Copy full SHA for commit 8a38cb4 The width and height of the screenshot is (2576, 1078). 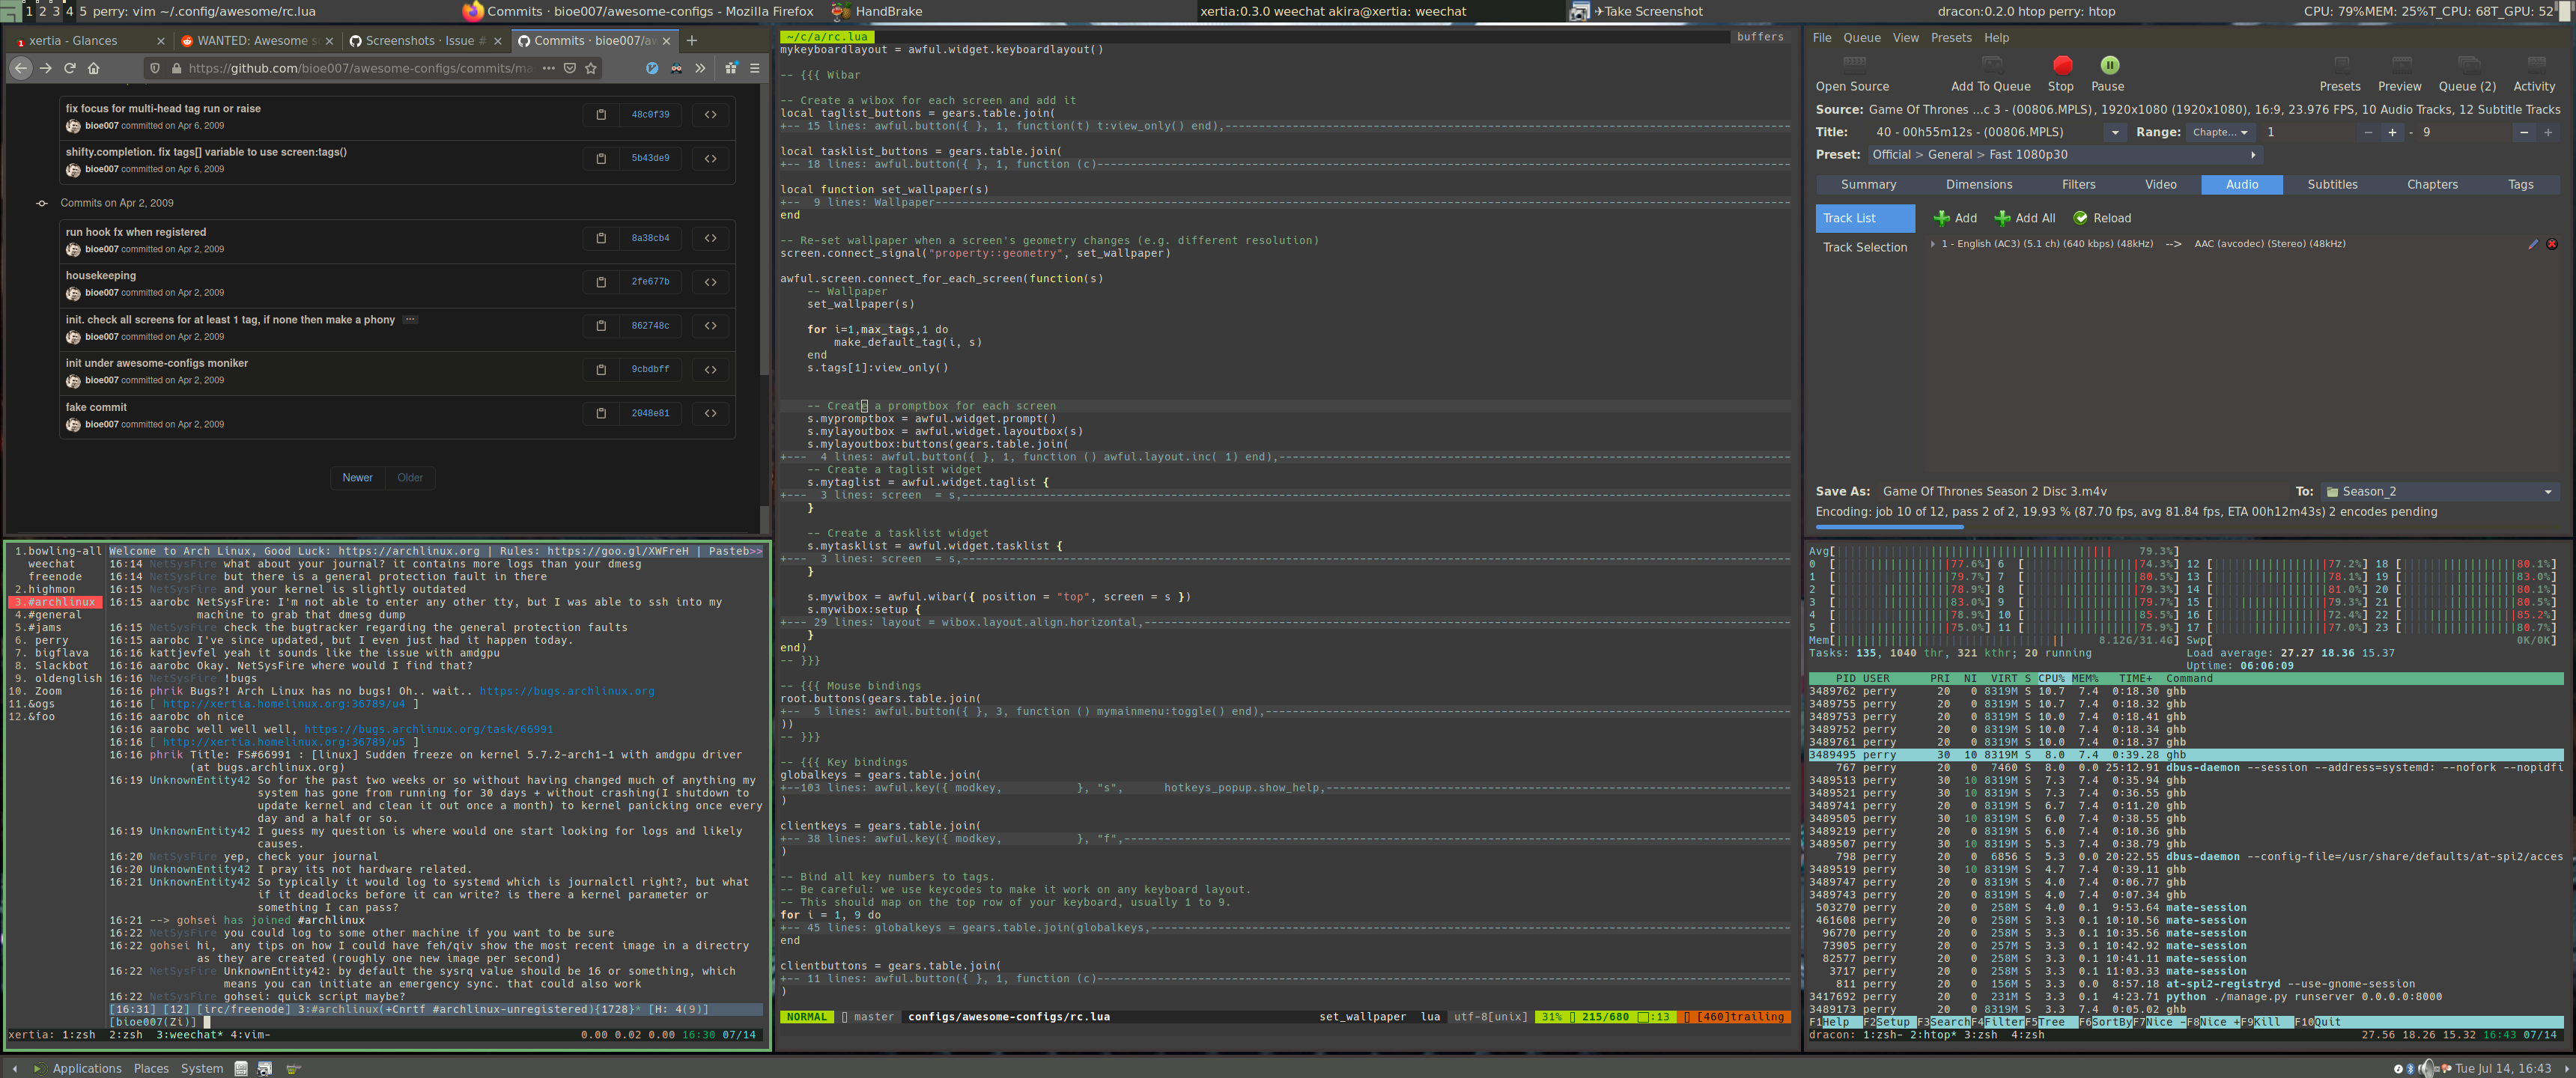click(601, 238)
